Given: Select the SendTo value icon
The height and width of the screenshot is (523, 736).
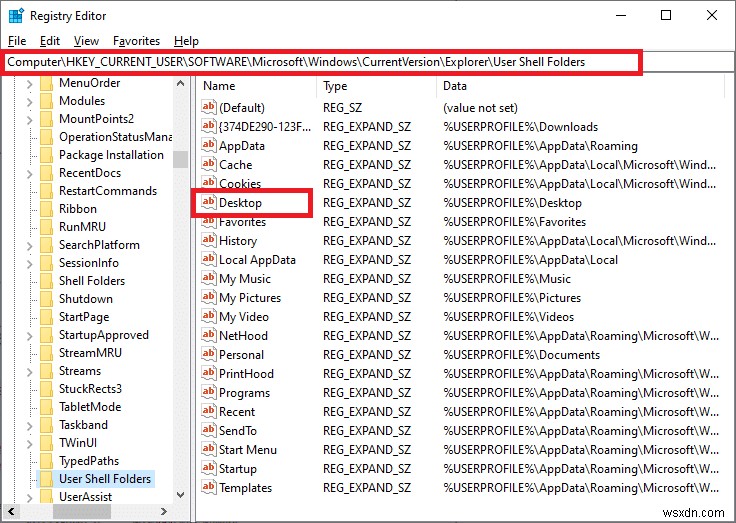Looking at the screenshot, I should 208,430.
